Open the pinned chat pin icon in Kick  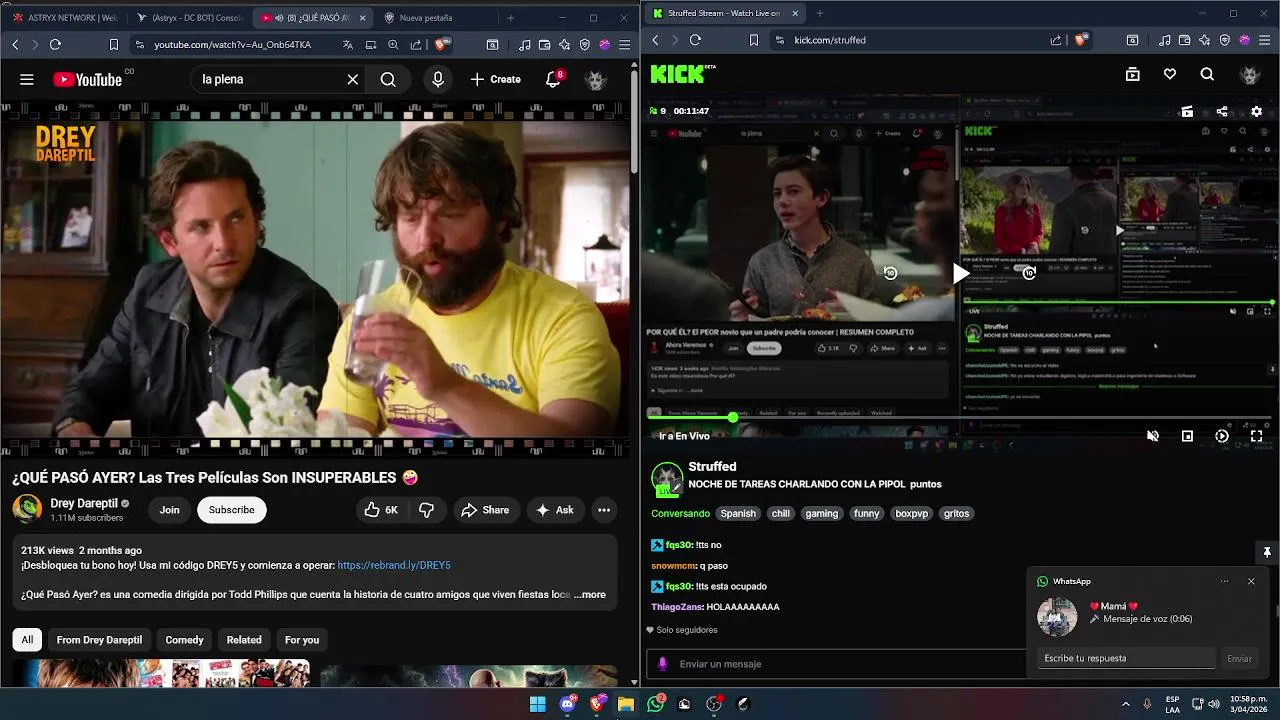tap(1267, 552)
